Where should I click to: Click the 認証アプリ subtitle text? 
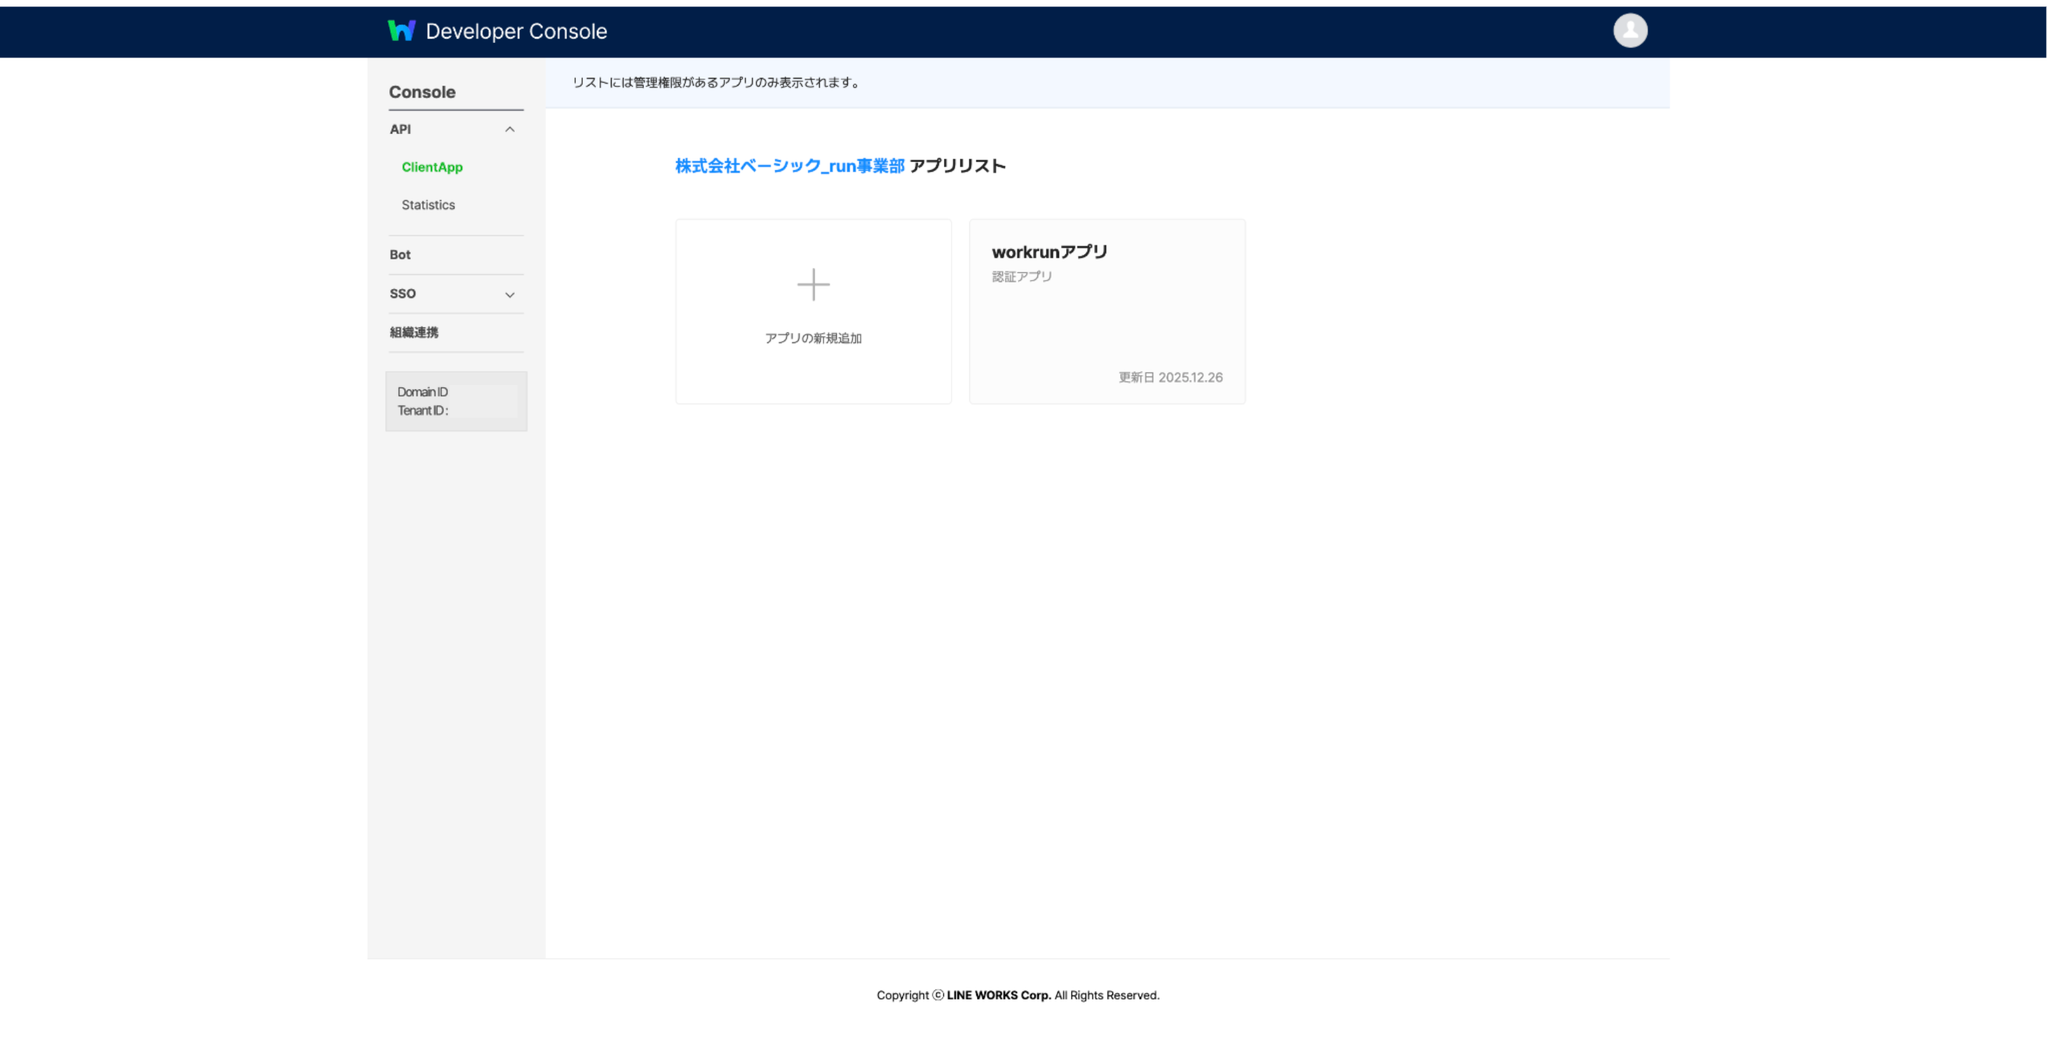[1022, 277]
